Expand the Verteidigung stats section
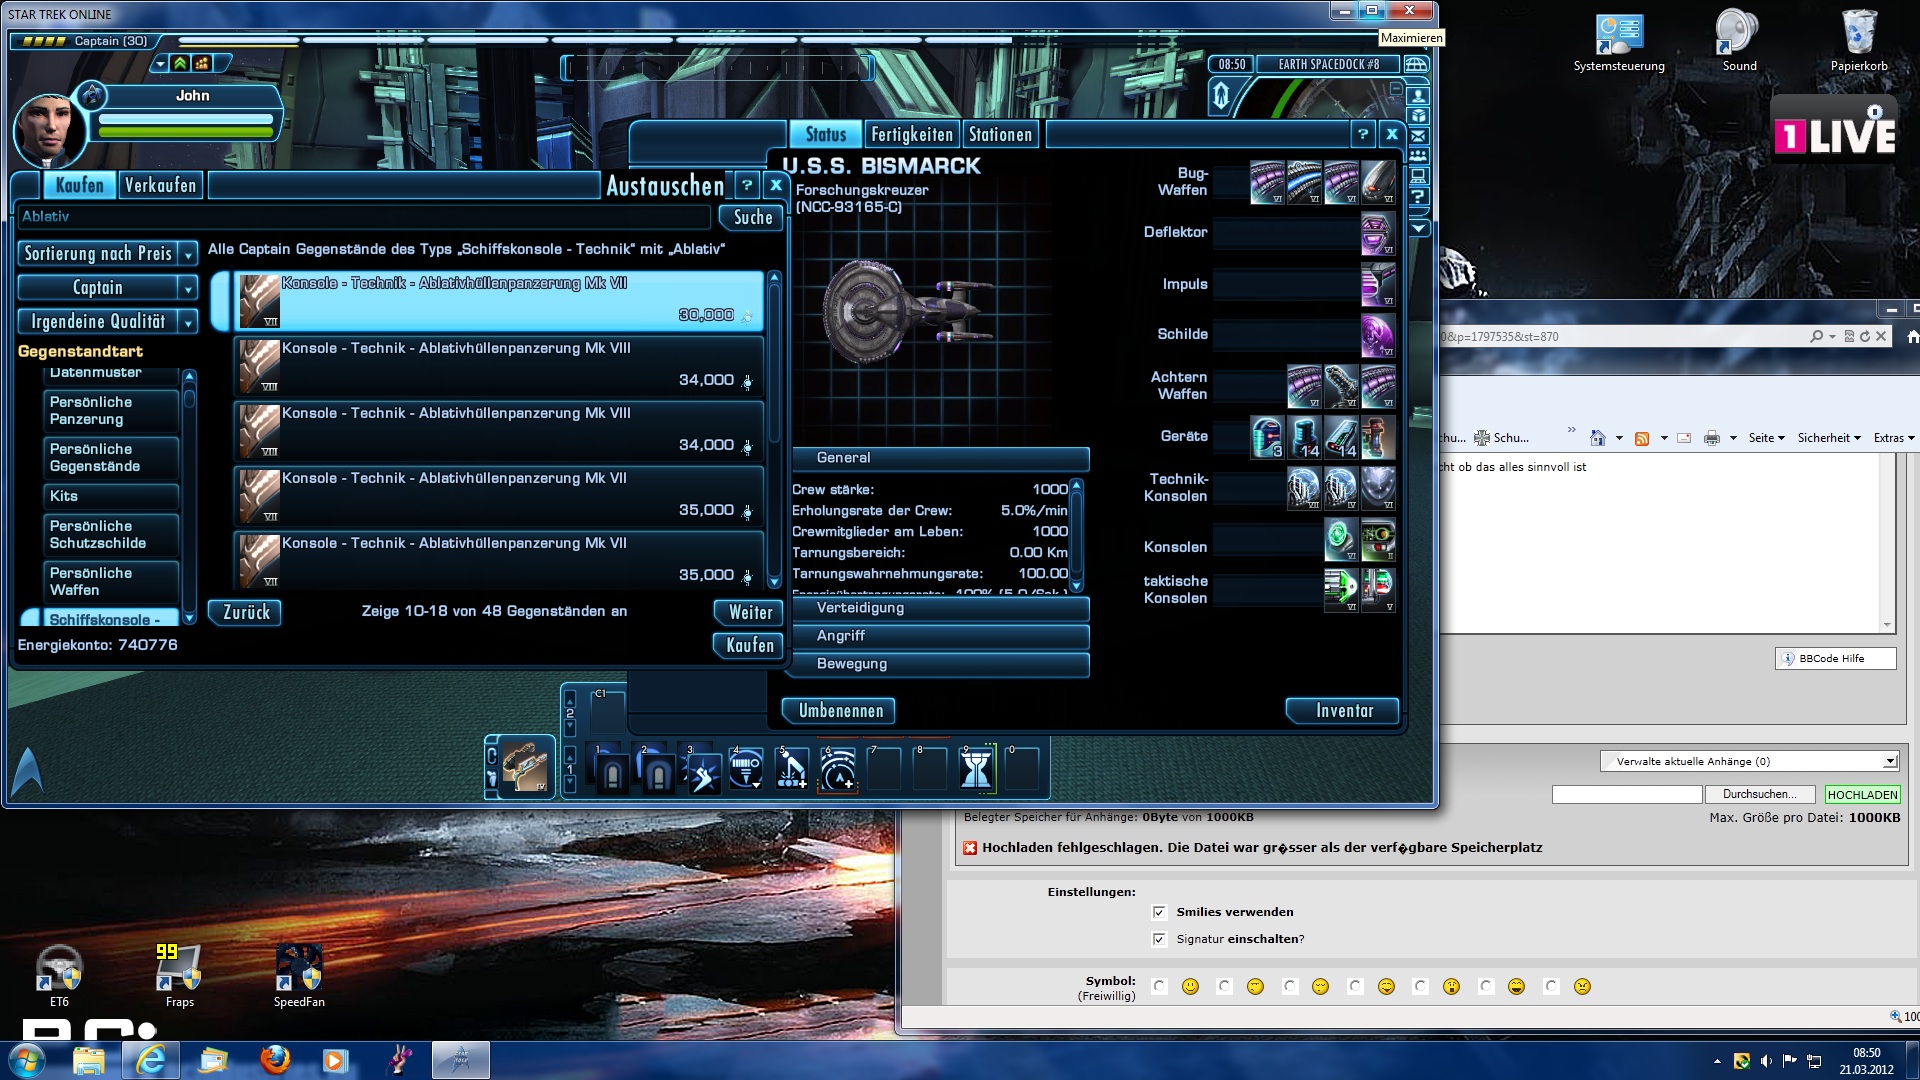The width and height of the screenshot is (1920, 1080). click(x=940, y=608)
